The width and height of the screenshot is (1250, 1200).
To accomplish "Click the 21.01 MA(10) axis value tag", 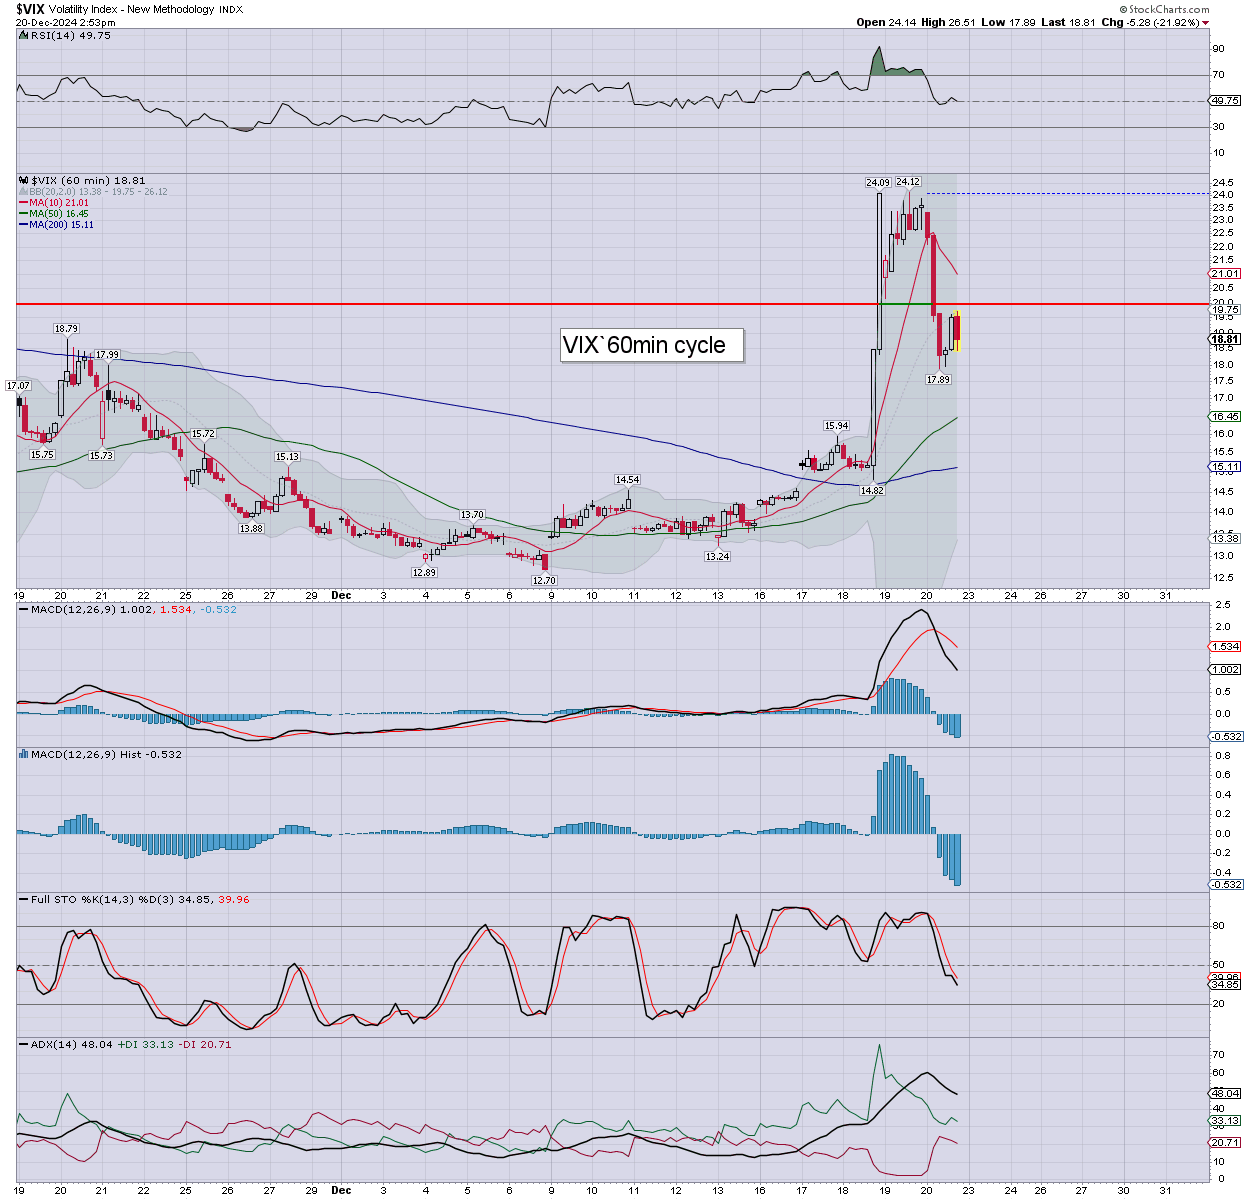I will (x=1225, y=274).
